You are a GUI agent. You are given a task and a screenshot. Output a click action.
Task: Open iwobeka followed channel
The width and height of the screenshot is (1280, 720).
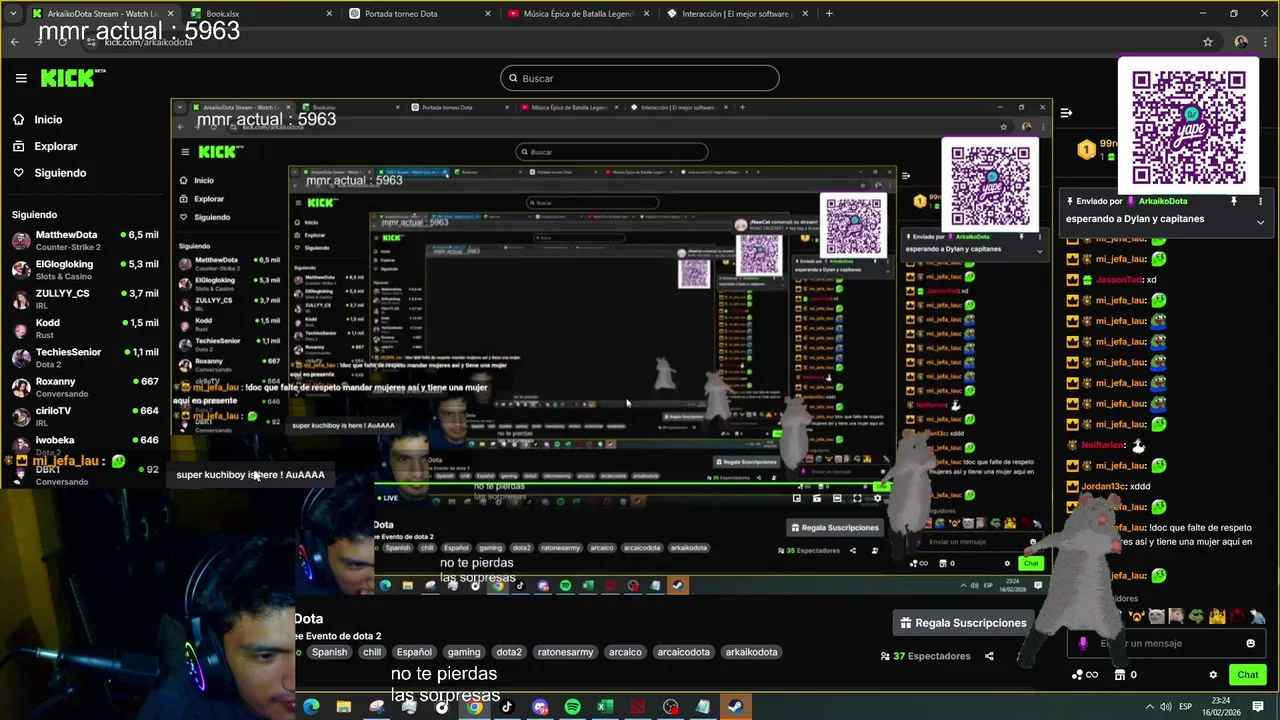click(x=85, y=444)
